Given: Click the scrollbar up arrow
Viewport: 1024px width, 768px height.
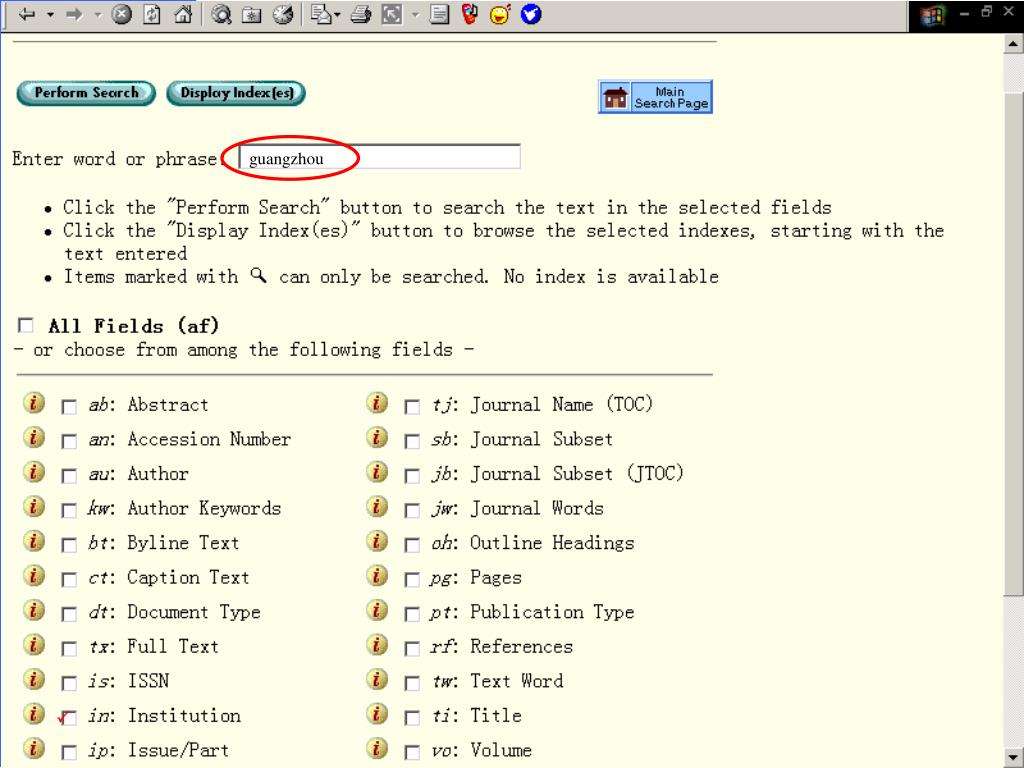Looking at the screenshot, I should tap(1013, 44).
